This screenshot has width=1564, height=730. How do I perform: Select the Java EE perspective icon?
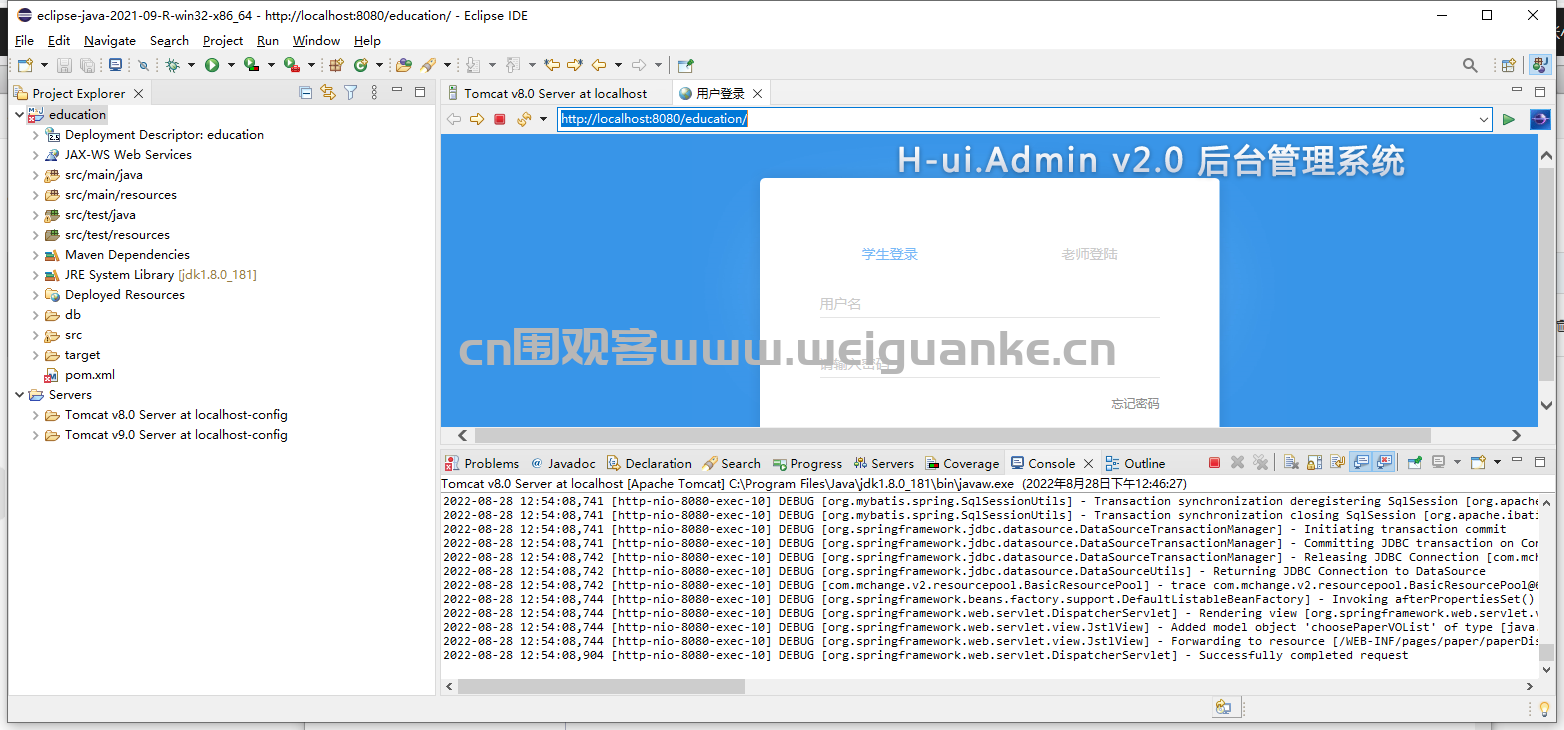click(x=1540, y=65)
